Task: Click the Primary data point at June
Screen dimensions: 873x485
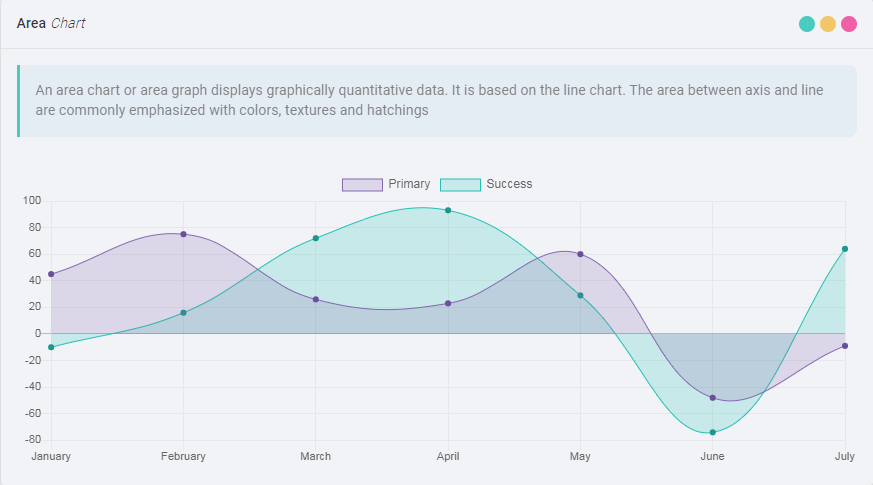Action: (x=713, y=398)
